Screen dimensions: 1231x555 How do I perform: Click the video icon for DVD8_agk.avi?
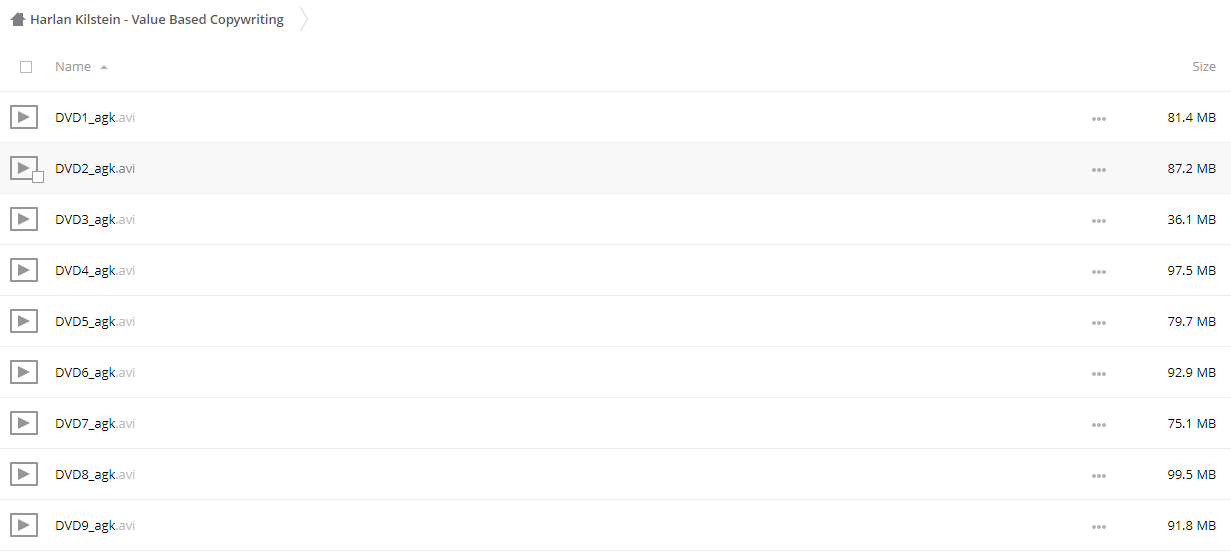[x=24, y=475]
